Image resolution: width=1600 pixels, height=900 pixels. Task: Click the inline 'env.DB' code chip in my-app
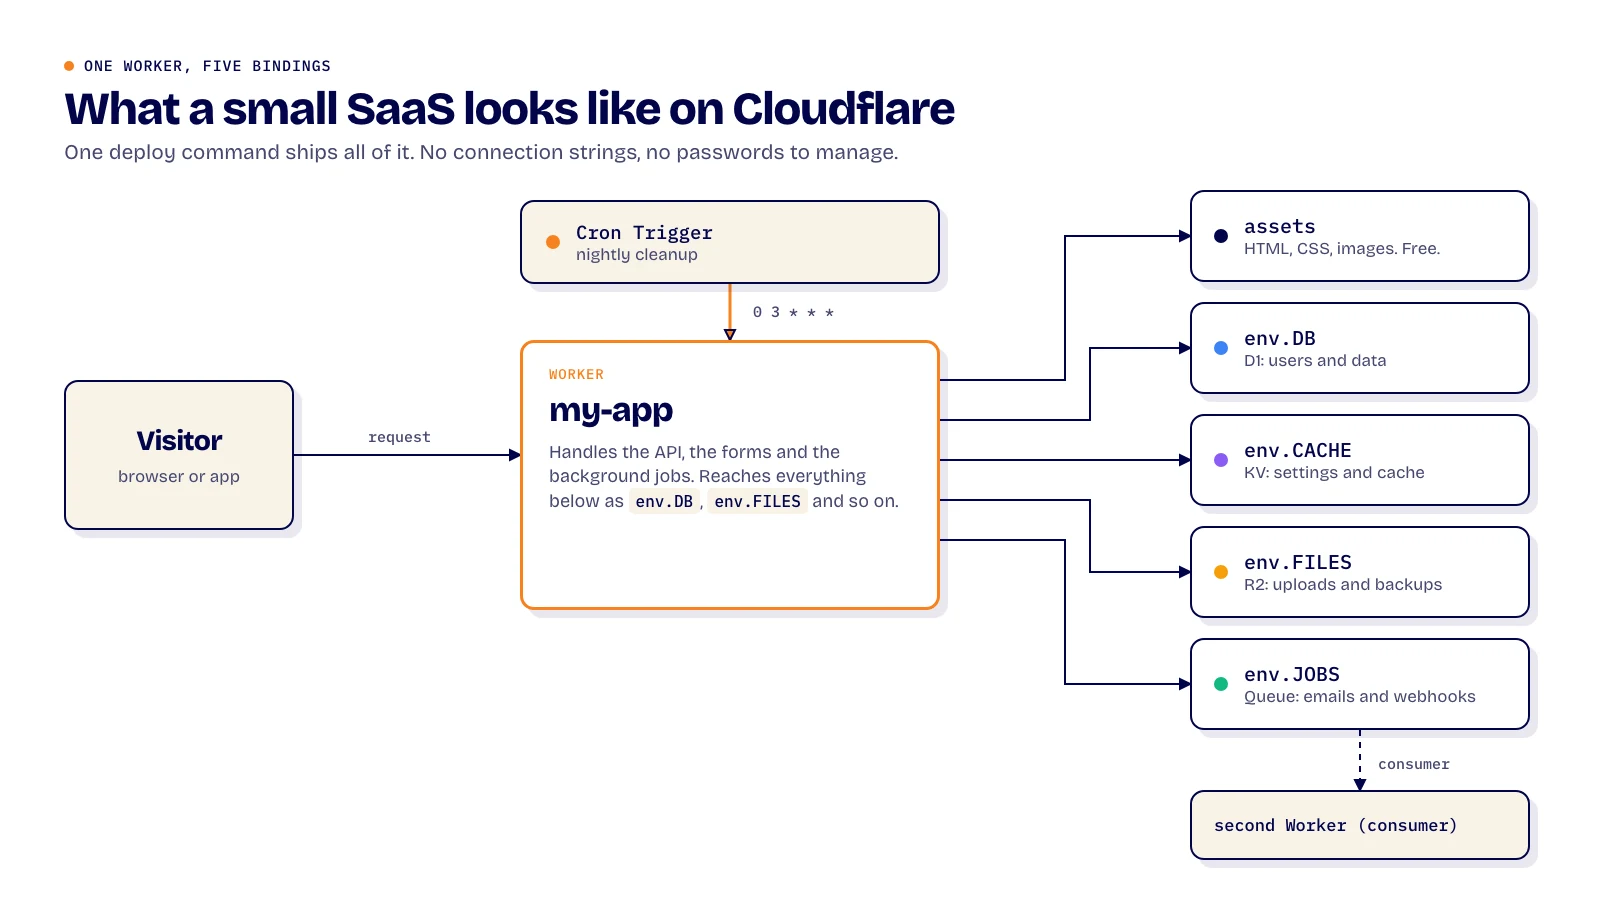pos(664,501)
